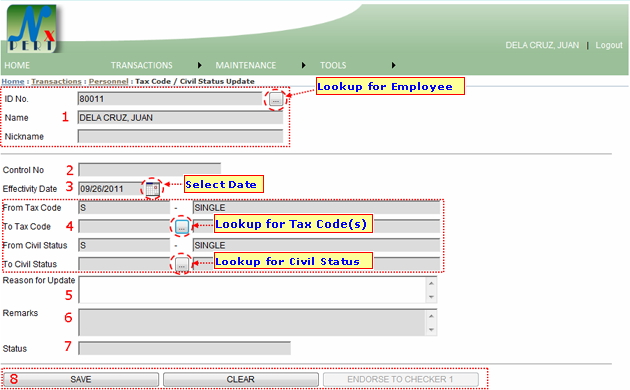
Task: Open the MAINTENANCE menu
Action: (246, 65)
